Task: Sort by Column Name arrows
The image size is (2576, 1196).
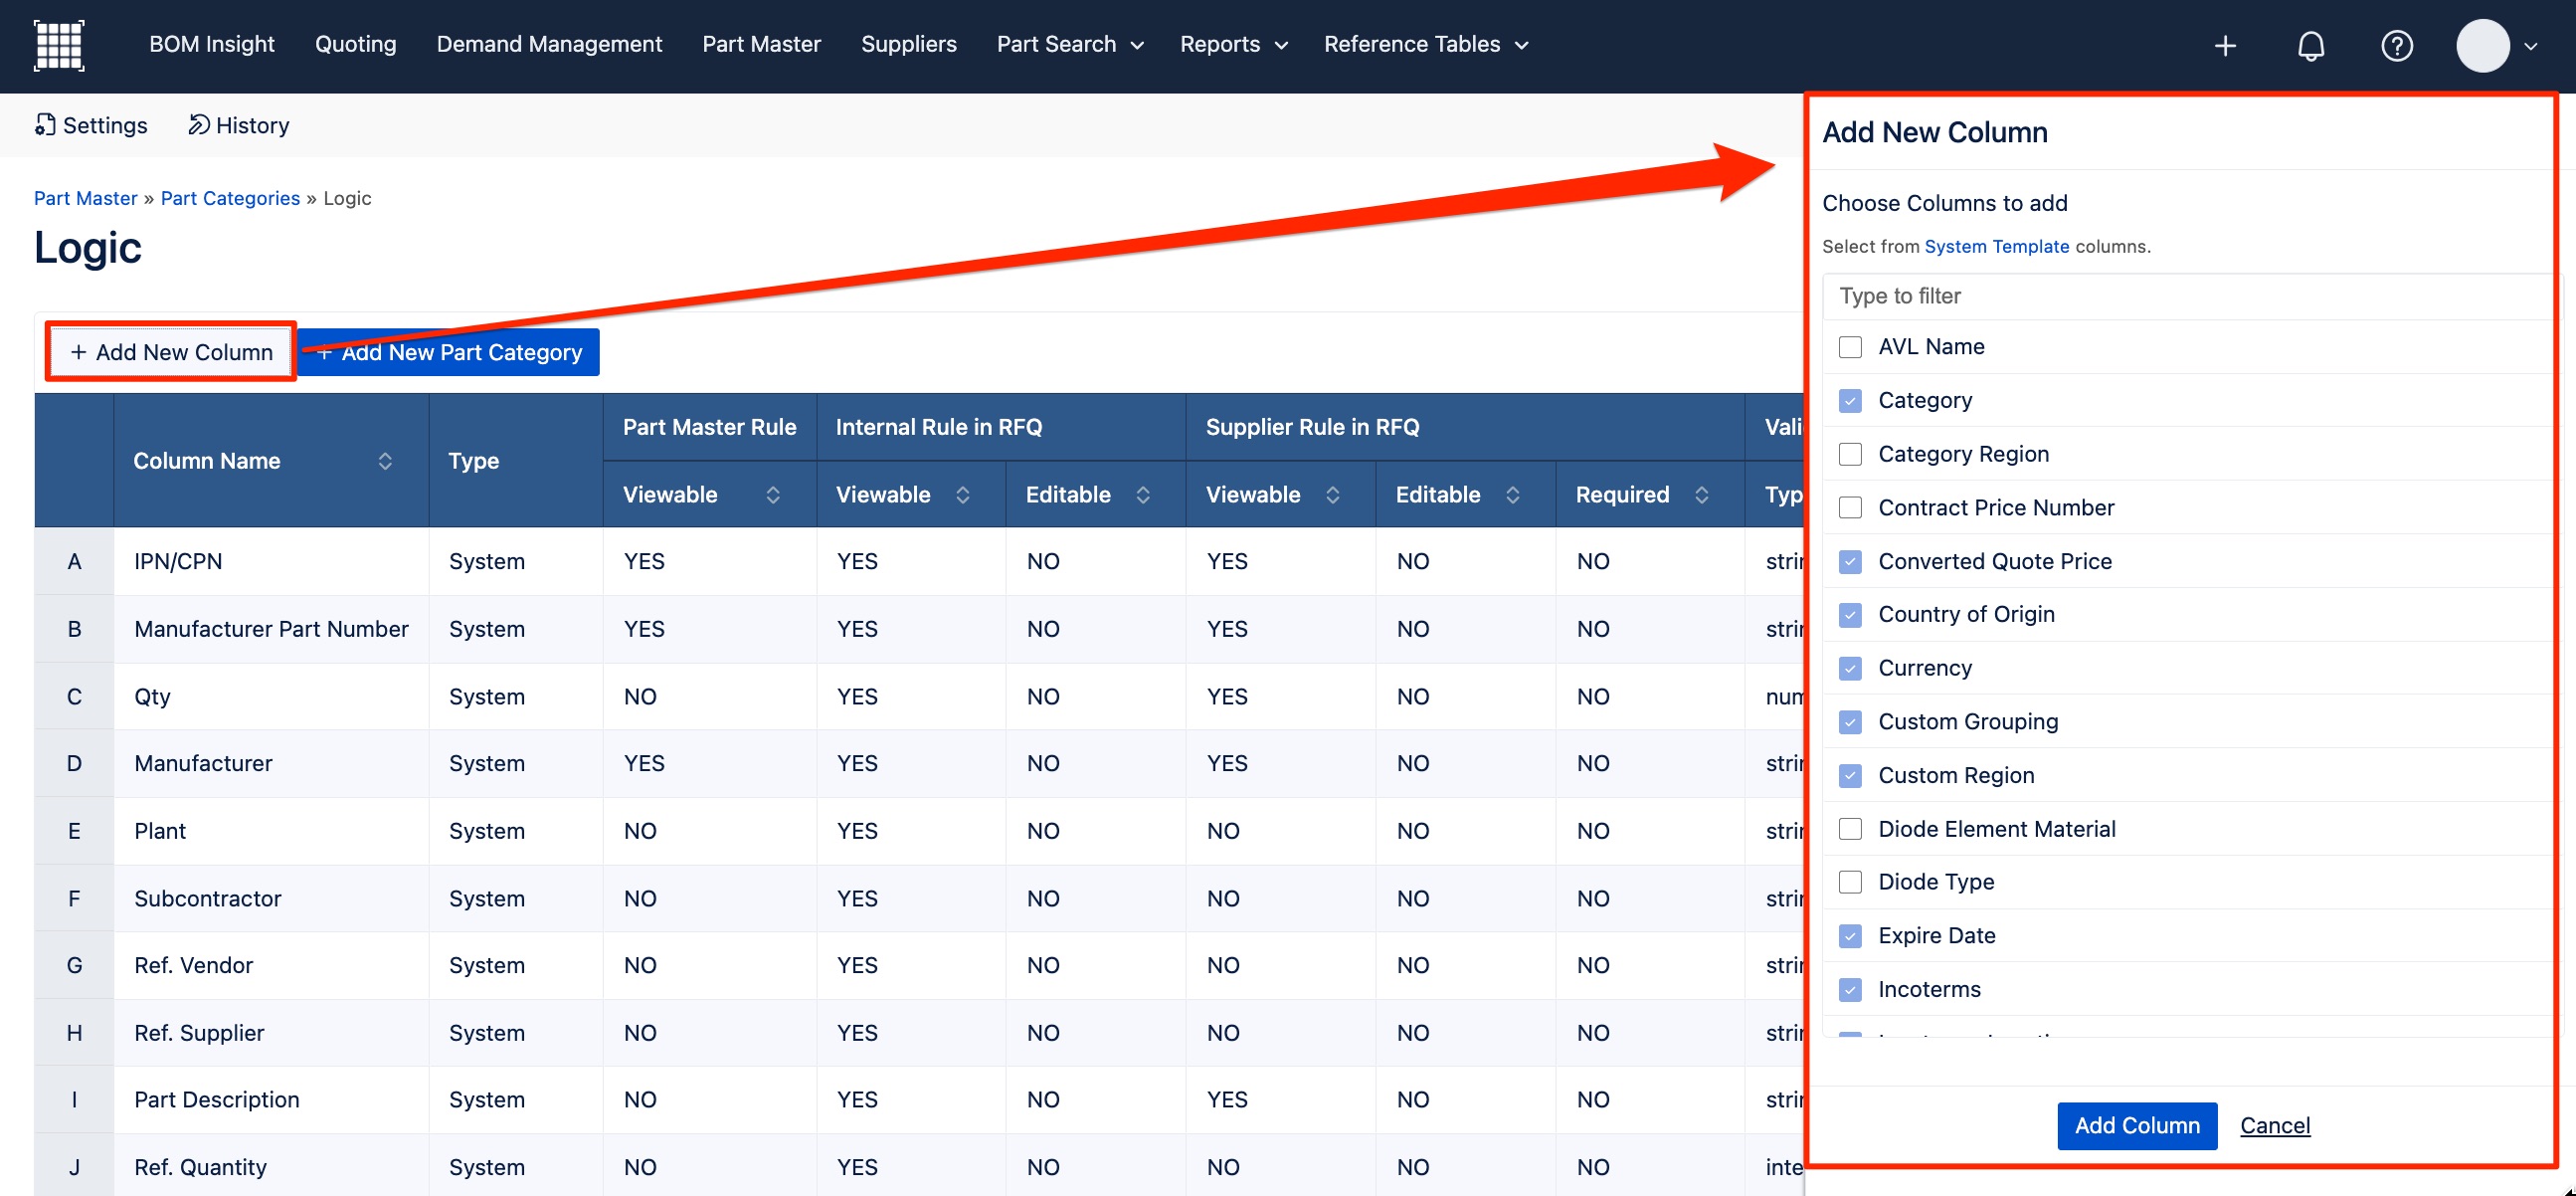Action: pos(385,461)
